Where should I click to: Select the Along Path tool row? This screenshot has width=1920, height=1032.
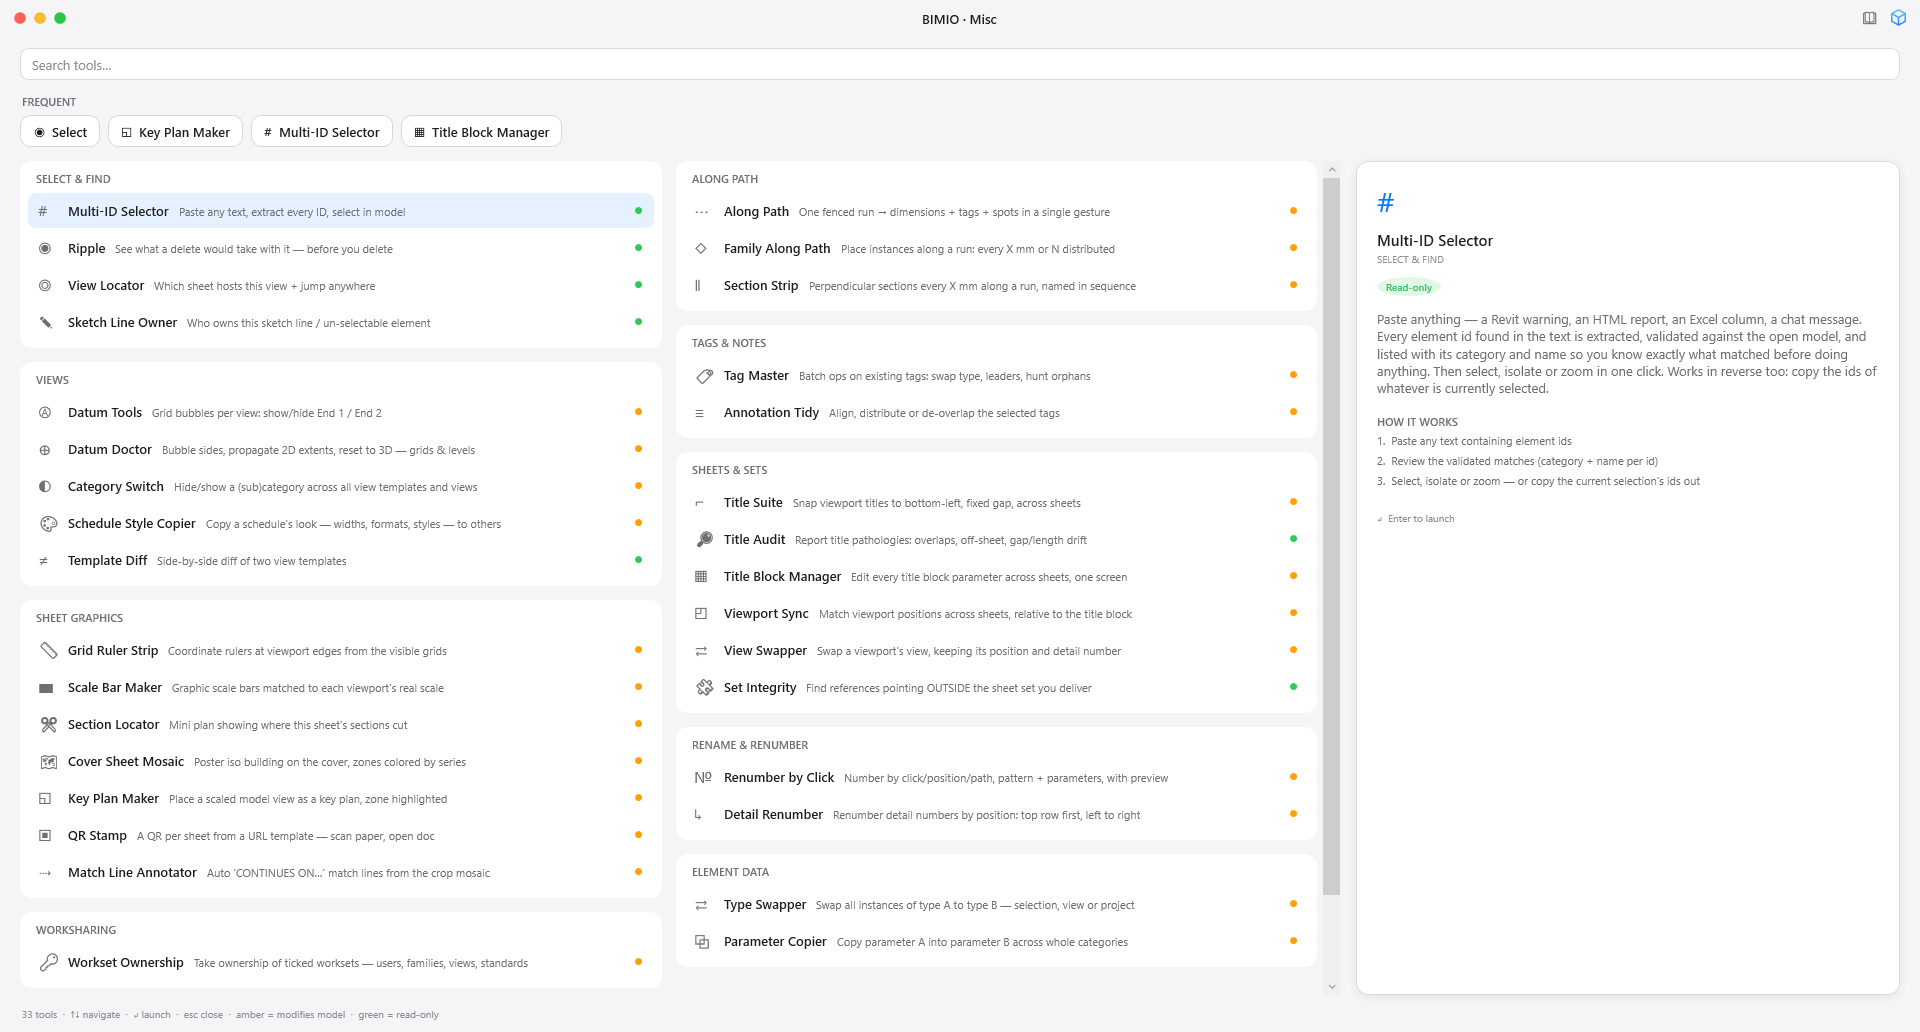tap(996, 211)
